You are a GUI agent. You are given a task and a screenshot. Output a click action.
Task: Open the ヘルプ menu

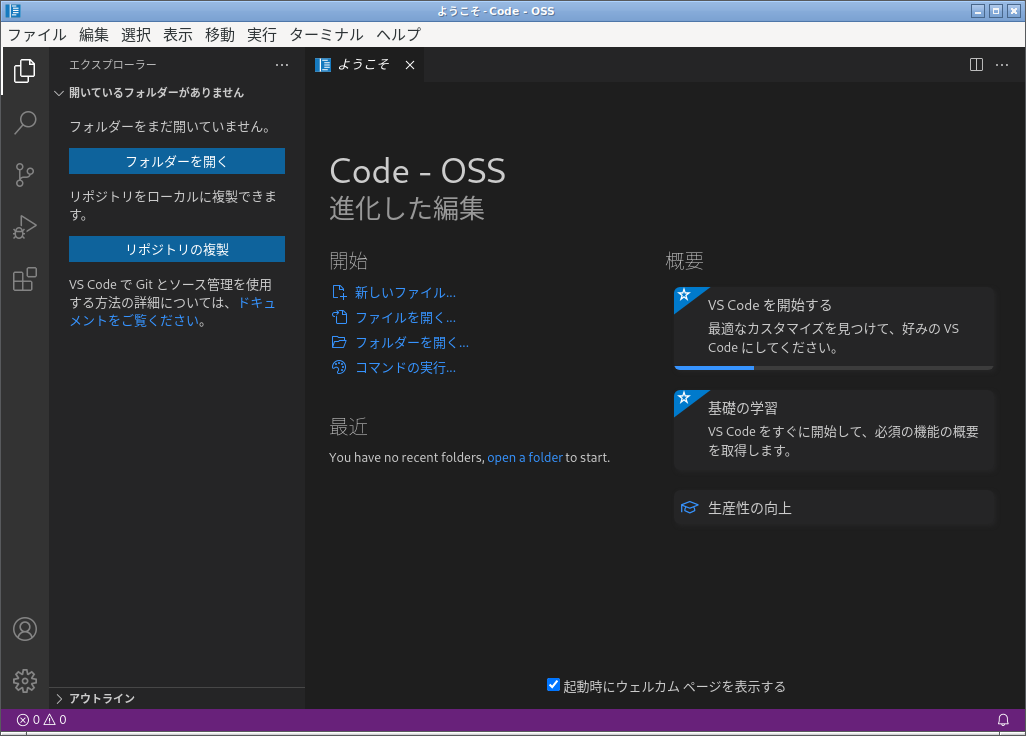tap(398, 35)
